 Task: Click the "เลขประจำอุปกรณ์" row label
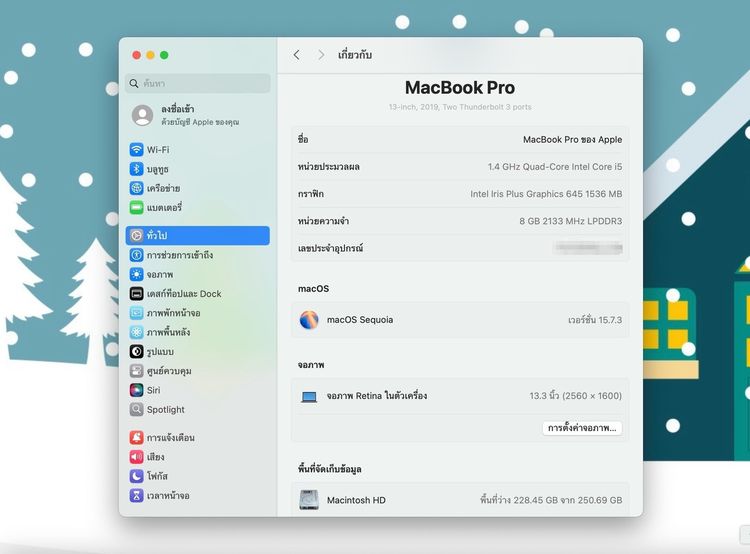coord(330,248)
